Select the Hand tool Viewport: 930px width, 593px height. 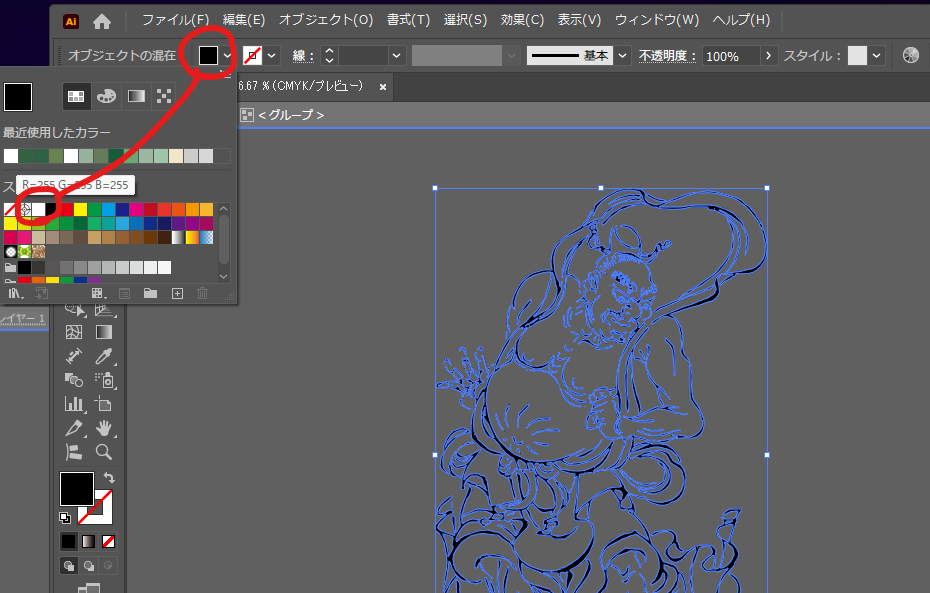[104, 428]
